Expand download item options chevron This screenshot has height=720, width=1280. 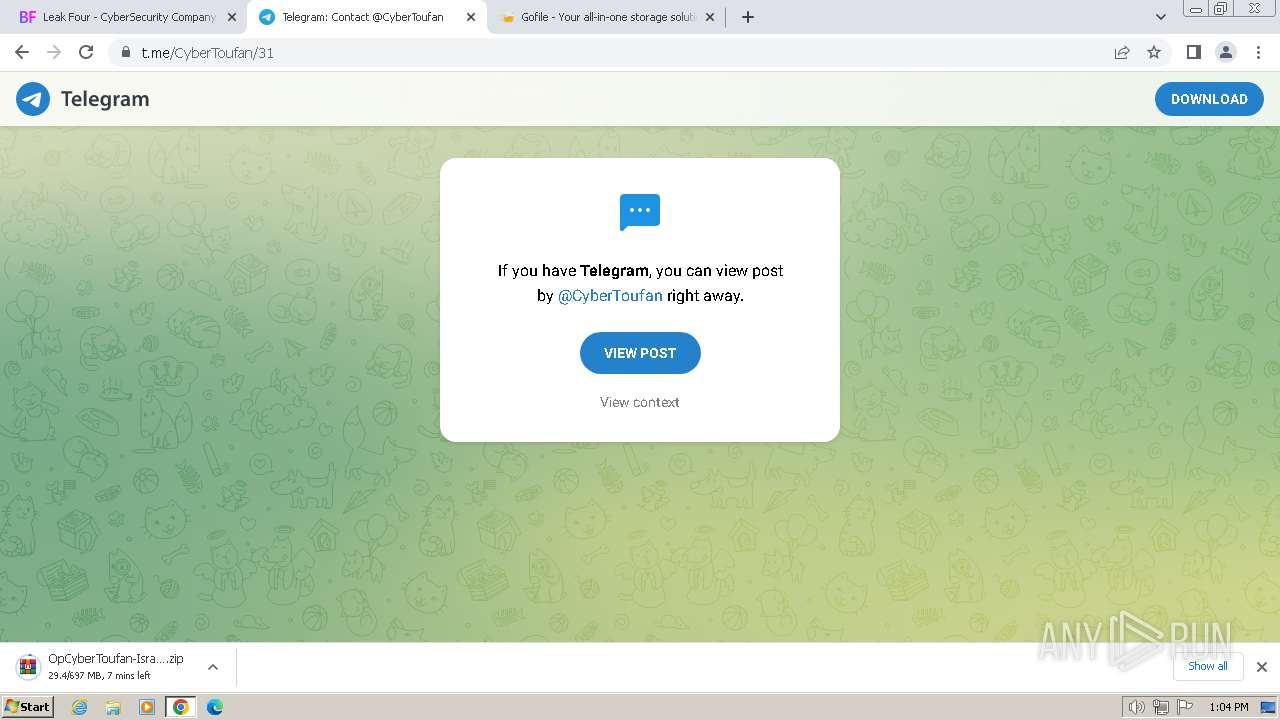tap(213, 667)
